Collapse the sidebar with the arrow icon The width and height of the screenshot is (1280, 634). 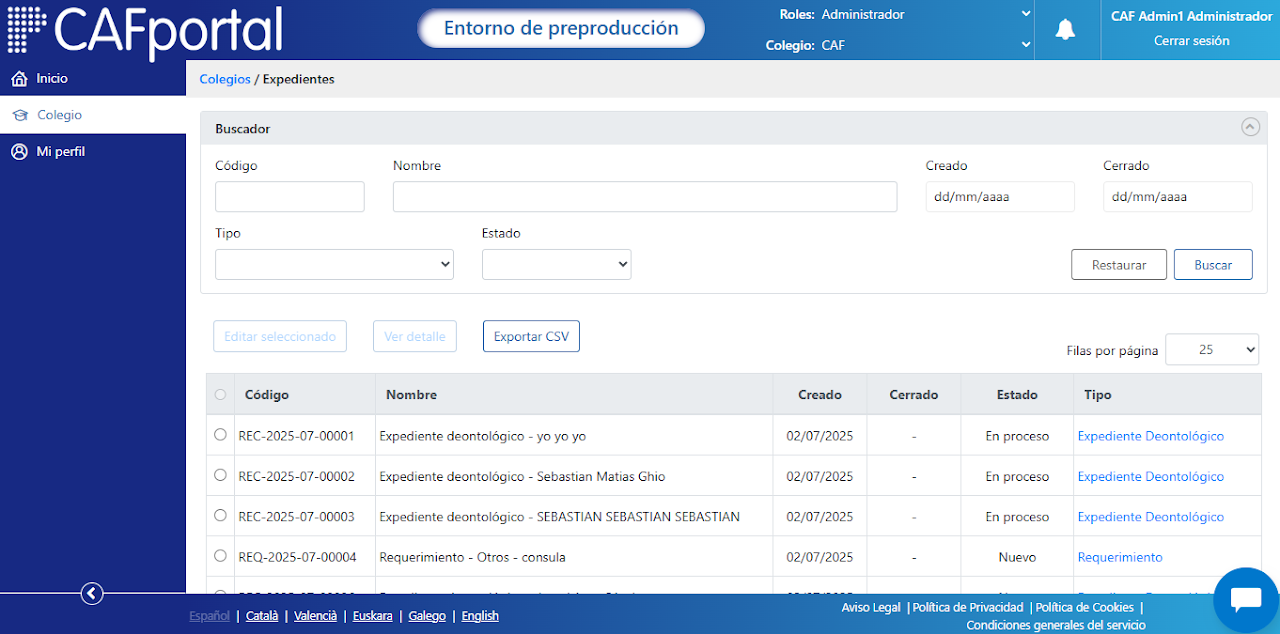(92, 594)
